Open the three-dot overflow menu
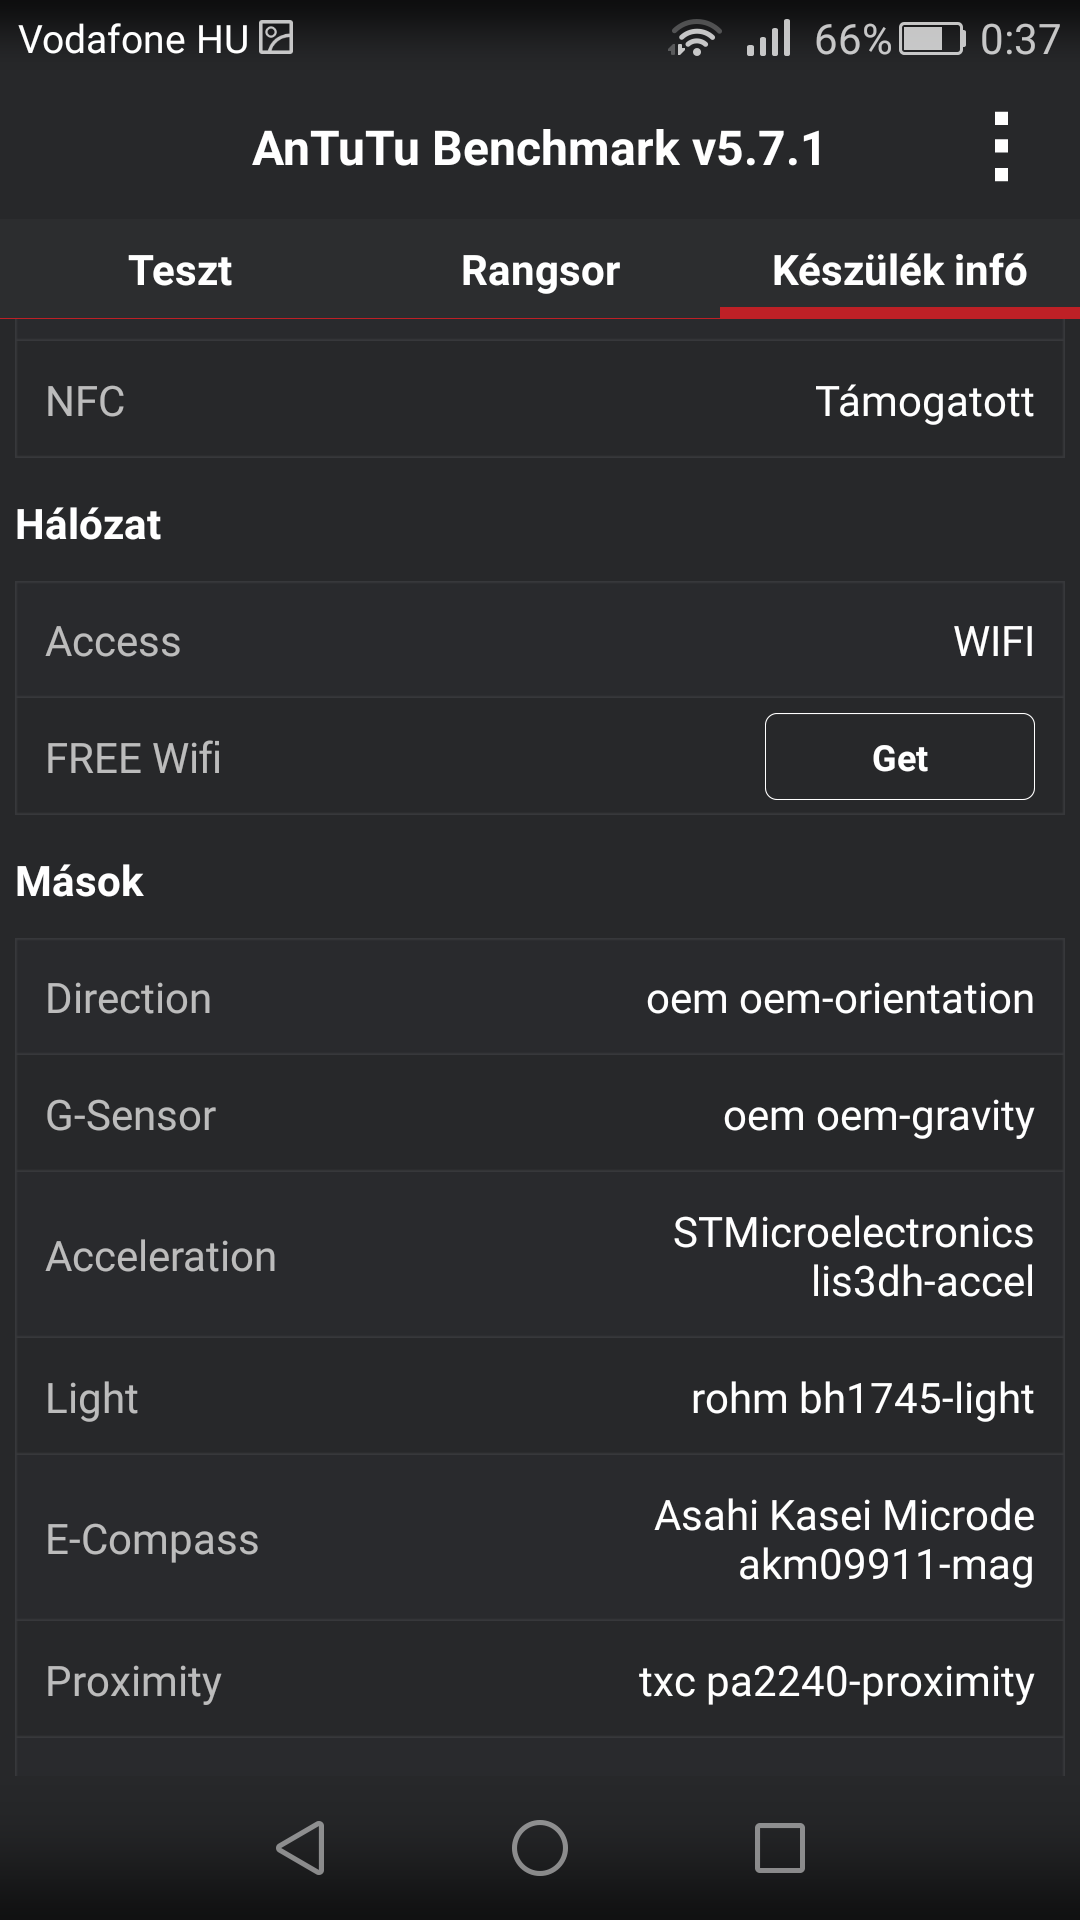Viewport: 1080px width, 1920px height. point(1001,147)
